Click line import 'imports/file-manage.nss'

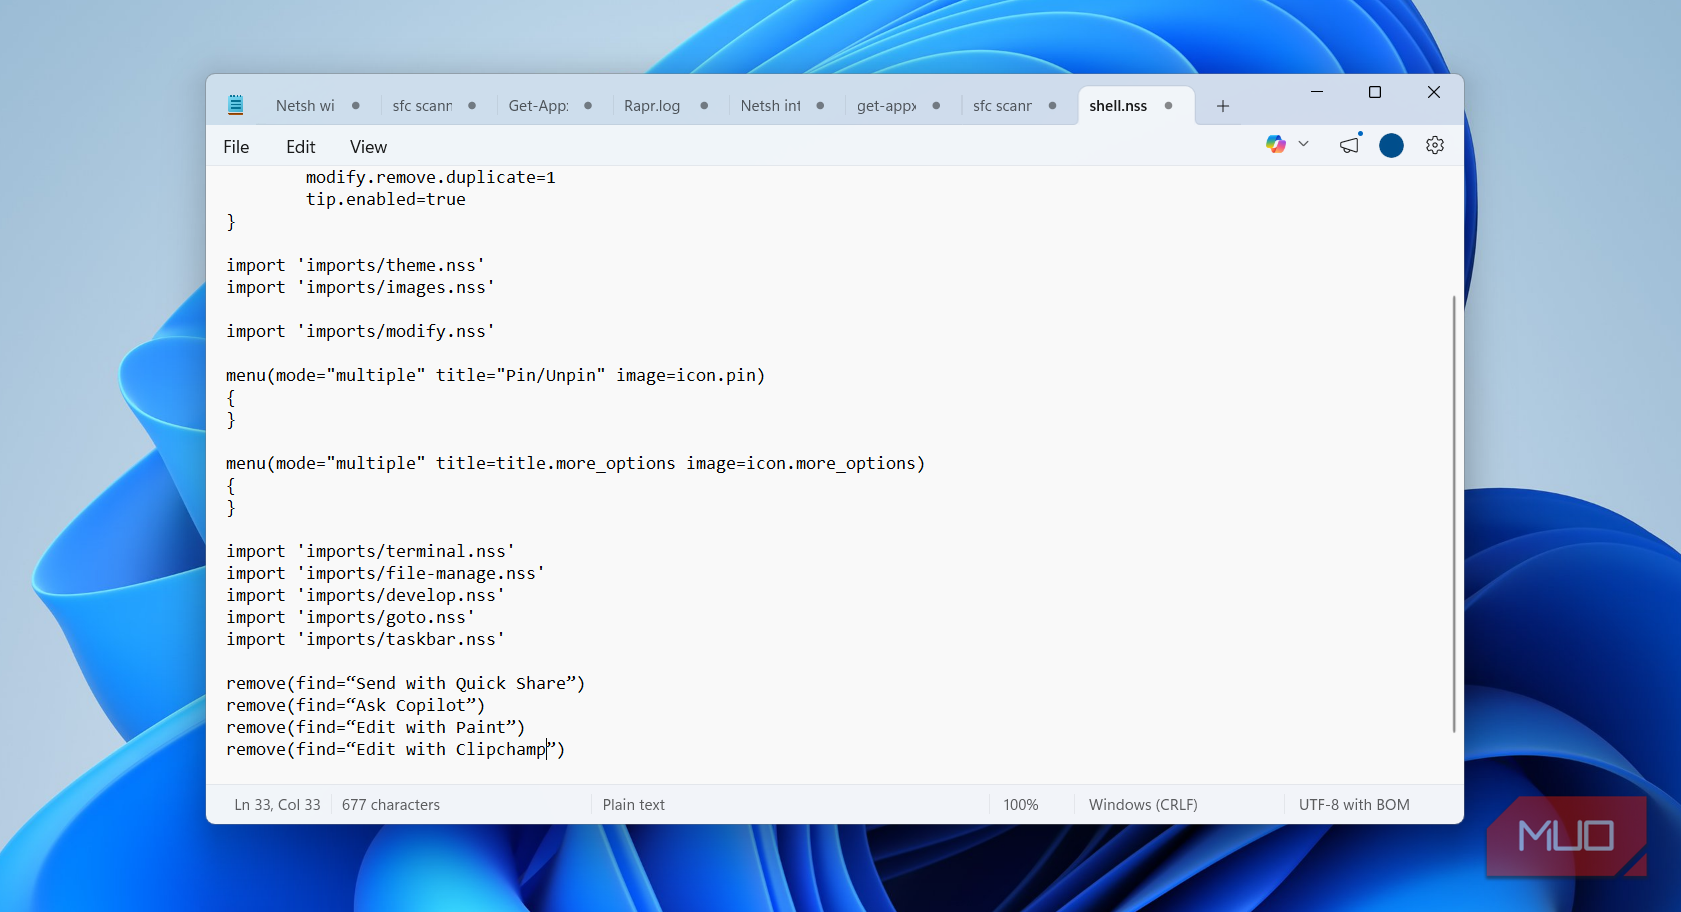(x=385, y=573)
